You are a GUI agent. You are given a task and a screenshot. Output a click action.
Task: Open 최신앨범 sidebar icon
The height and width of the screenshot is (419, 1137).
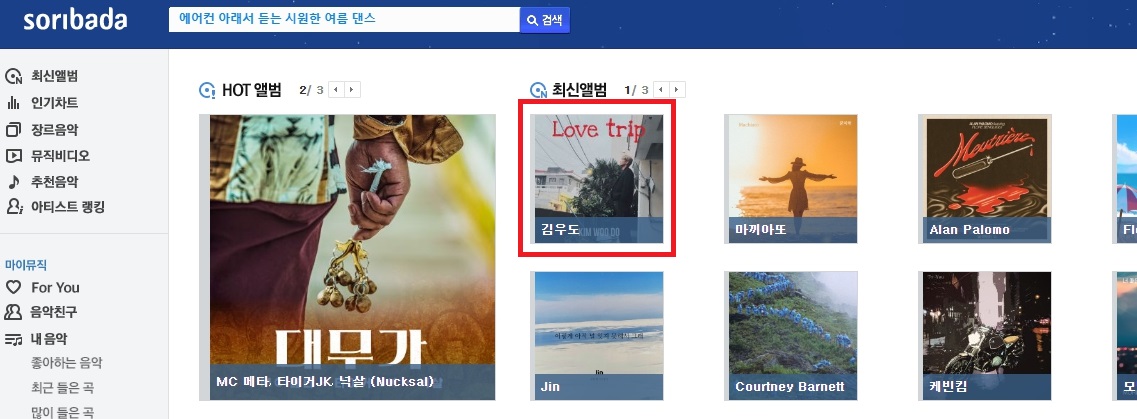pyautogui.click(x=14, y=77)
